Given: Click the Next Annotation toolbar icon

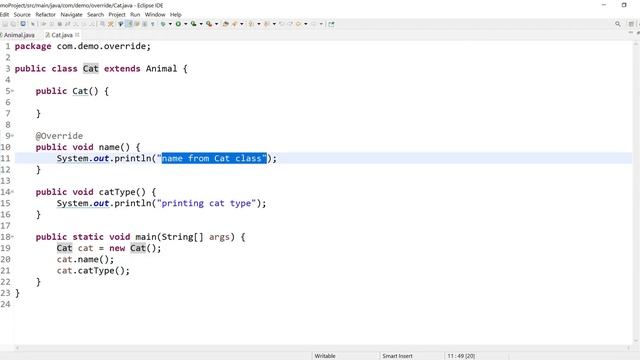Looking at the screenshot, I should coord(251,24).
